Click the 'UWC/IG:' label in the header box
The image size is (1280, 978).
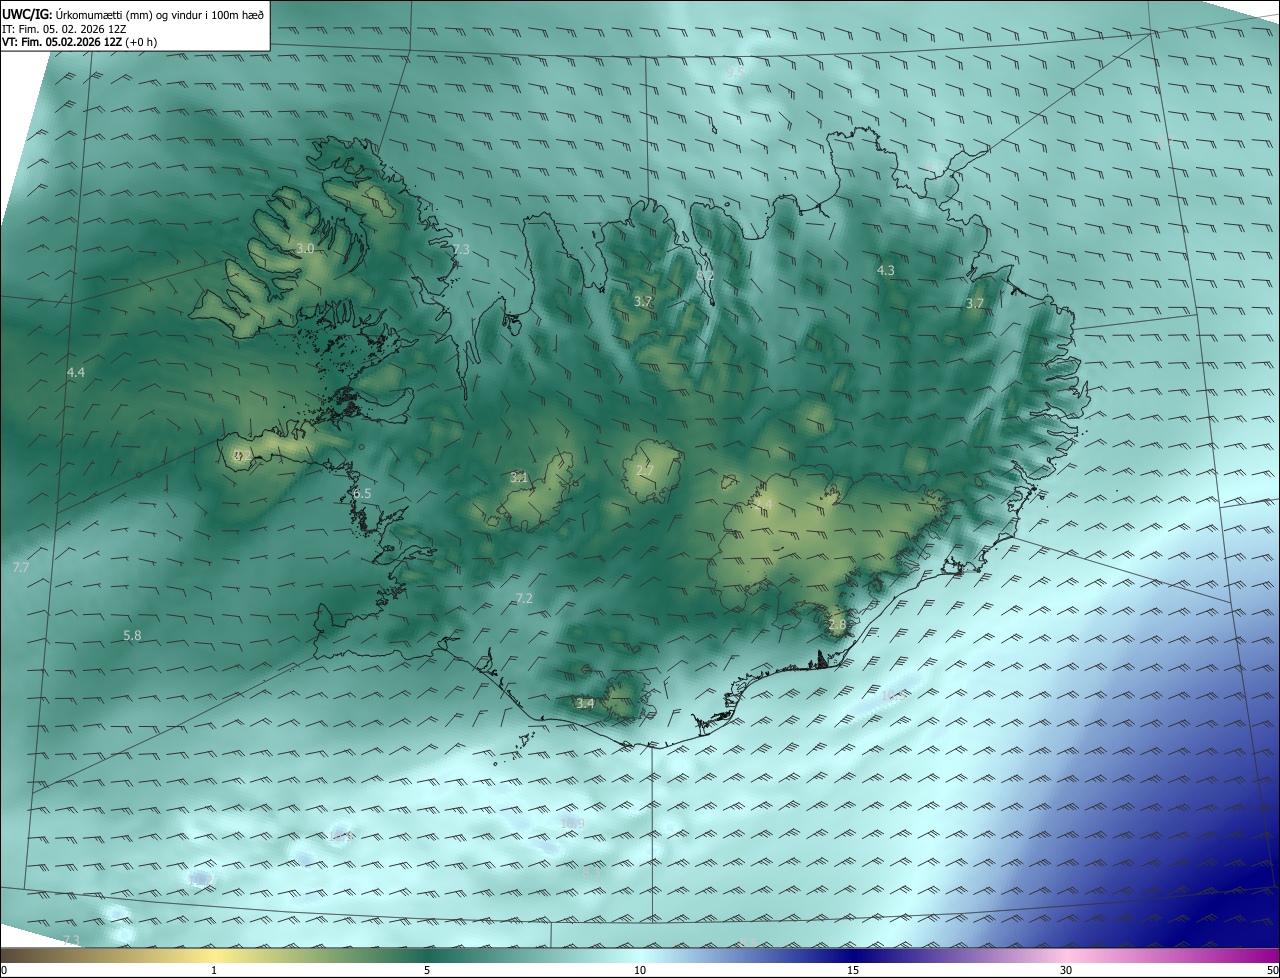pyautogui.click(x=27, y=15)
